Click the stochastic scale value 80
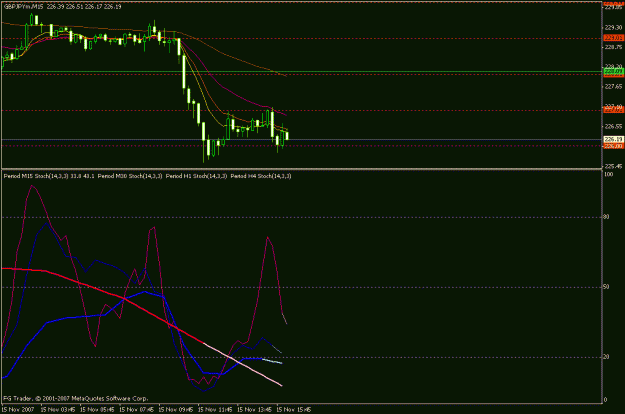Screen dimensions: 625x414 (607, 217)
